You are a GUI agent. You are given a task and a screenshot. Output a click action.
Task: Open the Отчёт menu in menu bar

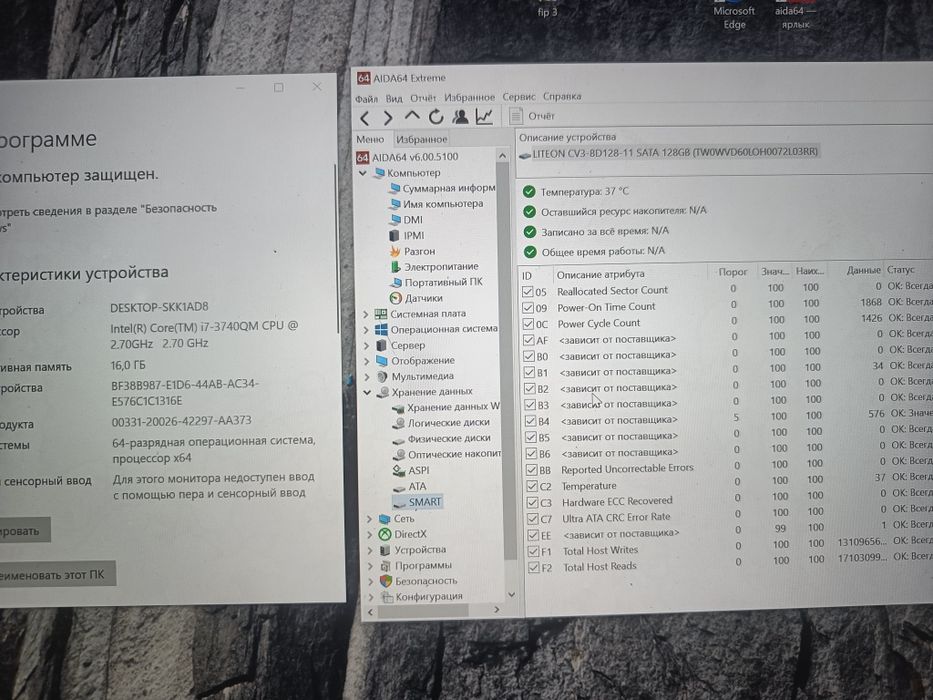coord(423,98)
